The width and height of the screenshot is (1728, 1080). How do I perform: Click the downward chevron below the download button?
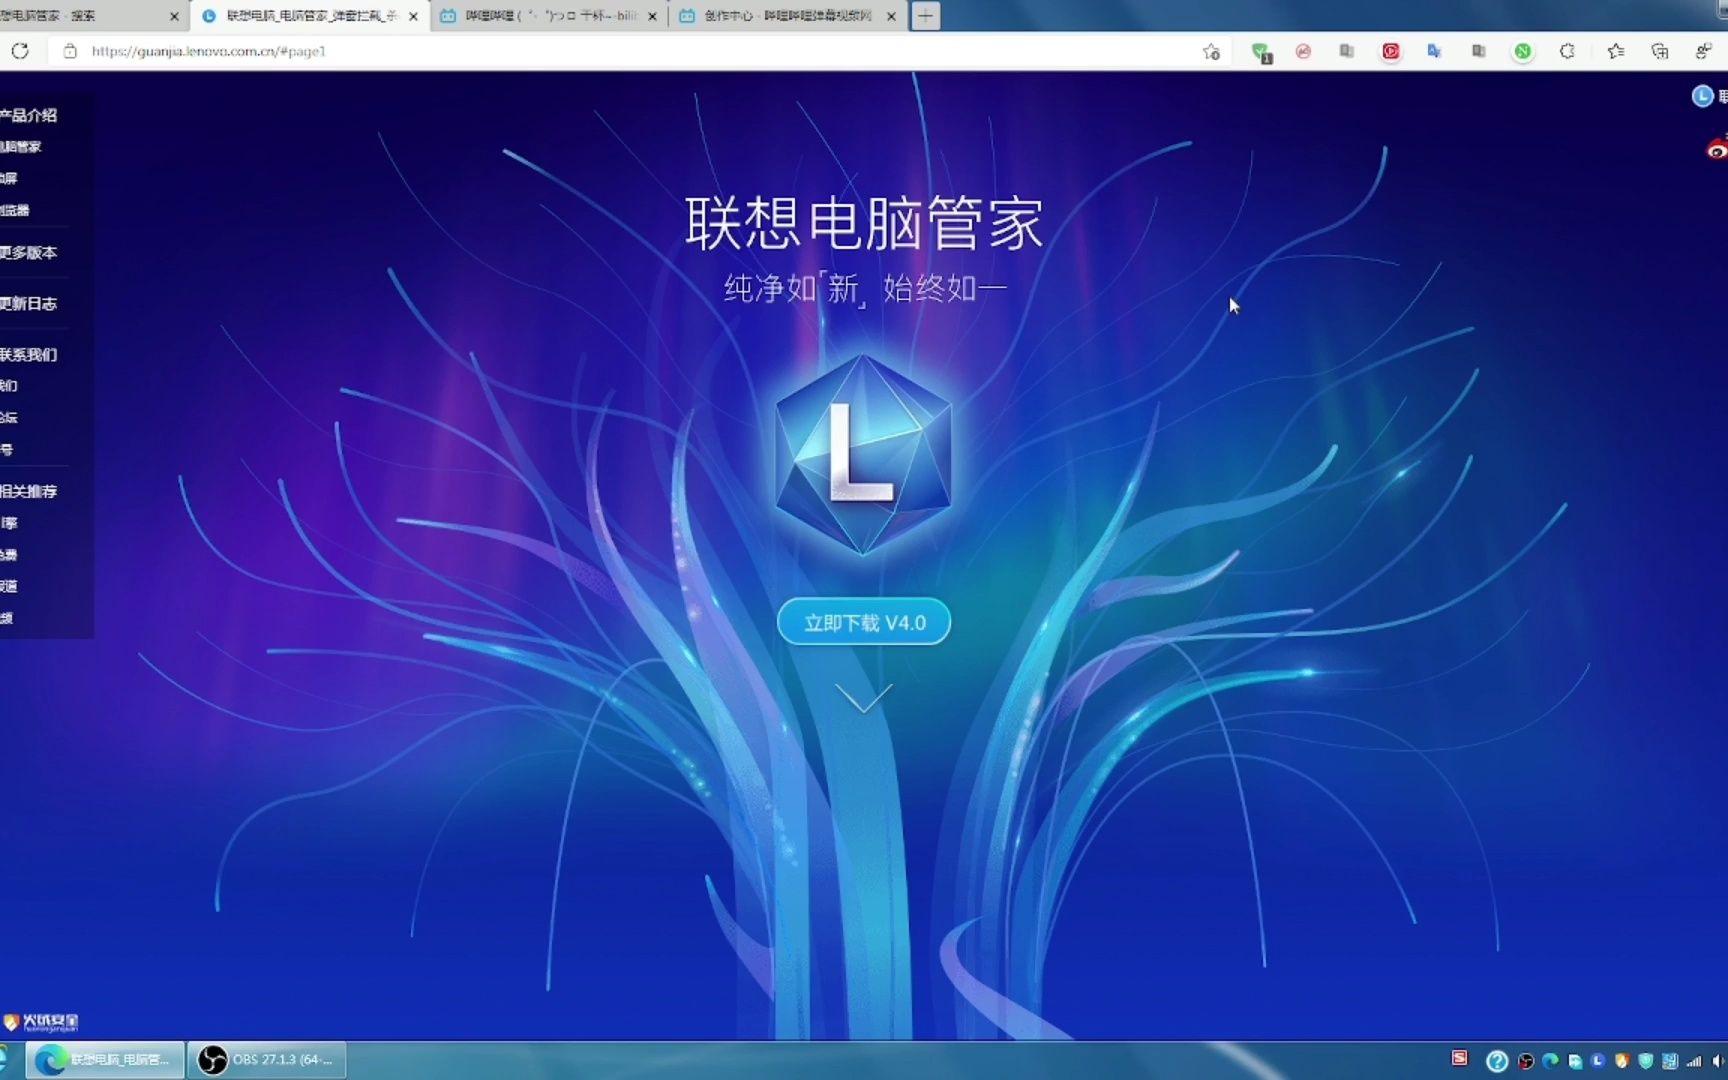(x=864, y=697)
